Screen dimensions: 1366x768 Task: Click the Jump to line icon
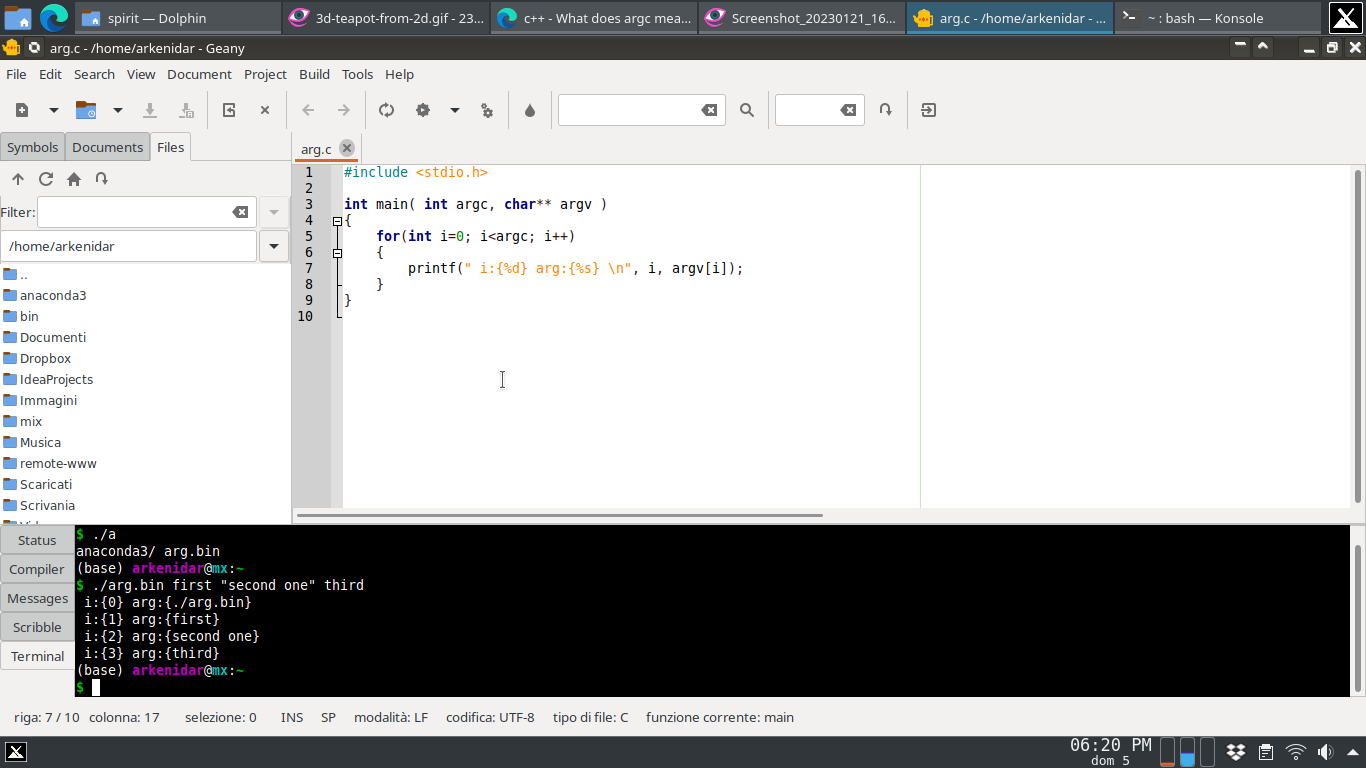coord(886,110)
